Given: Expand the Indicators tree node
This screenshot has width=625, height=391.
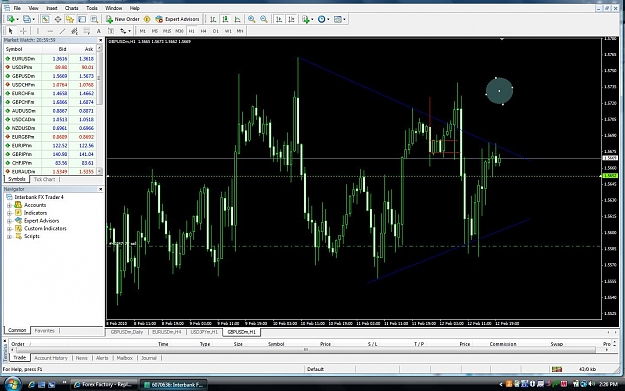Looking at the screenshot, I should 9,213.
